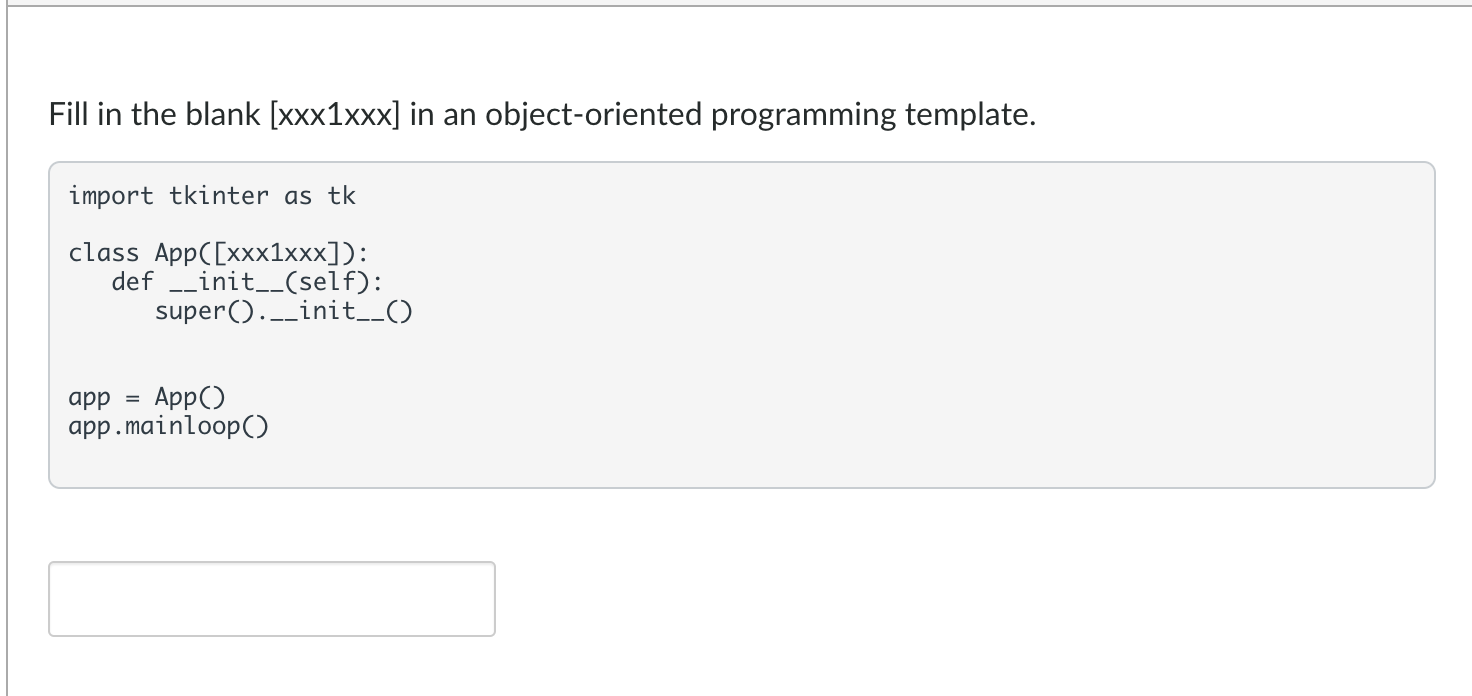Viewport: 1472px width, 696px height.
Task: Select the blank [xxx1xxx] placeholder in the code
Action: coord(273,252)
